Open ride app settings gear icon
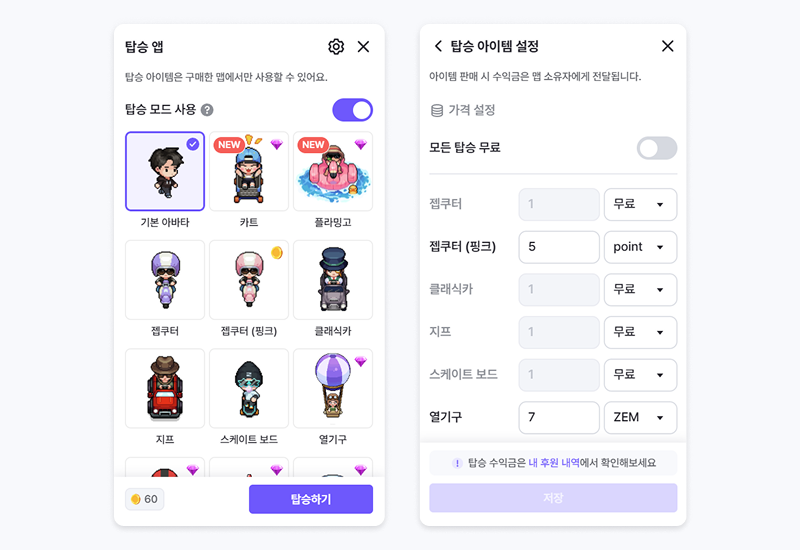This screenshot has width=800, height=550. [336, 46]
